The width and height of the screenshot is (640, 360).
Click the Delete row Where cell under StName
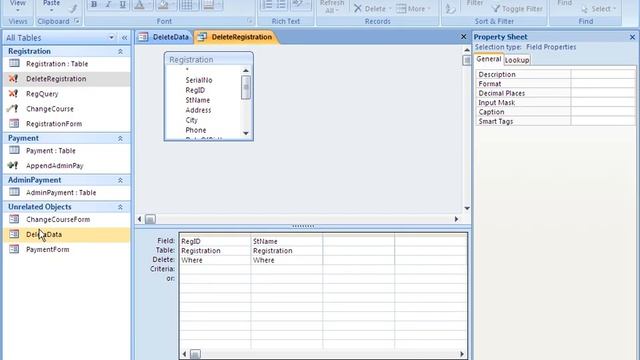click(287, 260)
